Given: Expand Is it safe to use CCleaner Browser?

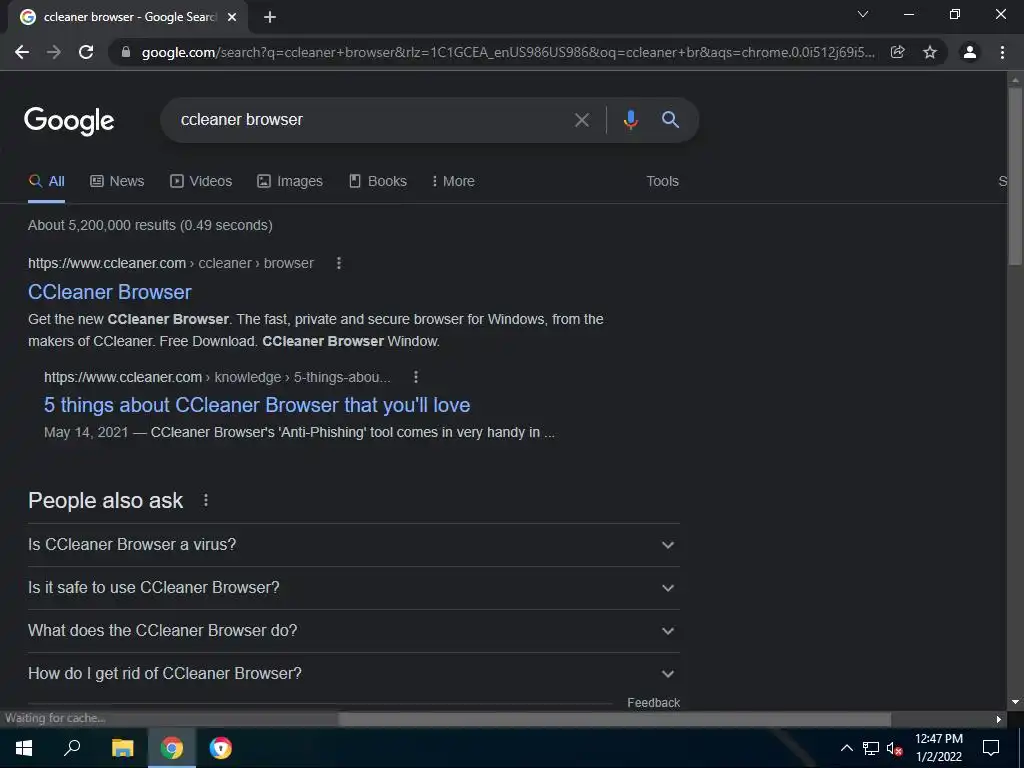Looking at the screenshot, I should point(353,588).
